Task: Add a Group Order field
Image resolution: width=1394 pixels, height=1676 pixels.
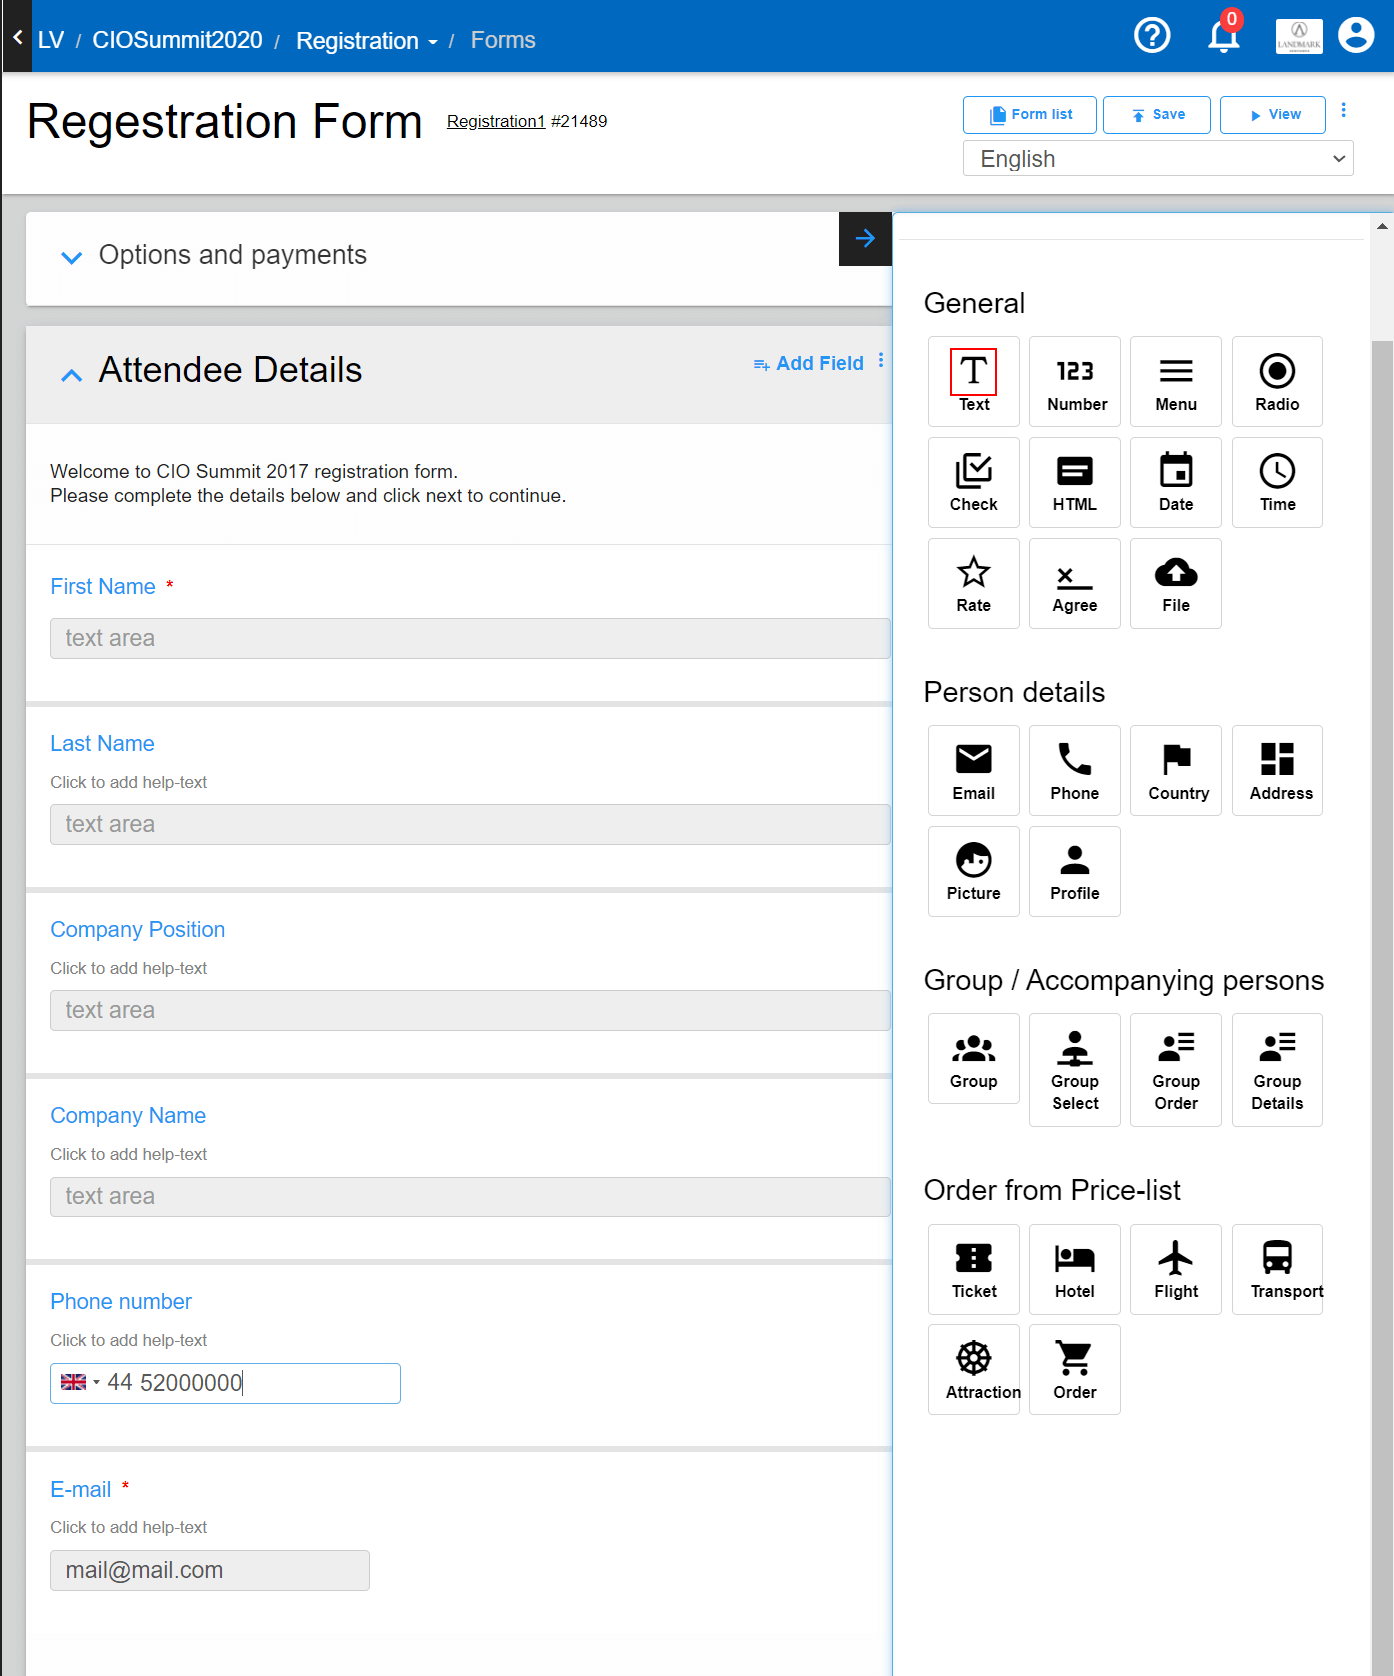Action: coord(1176,1070)
